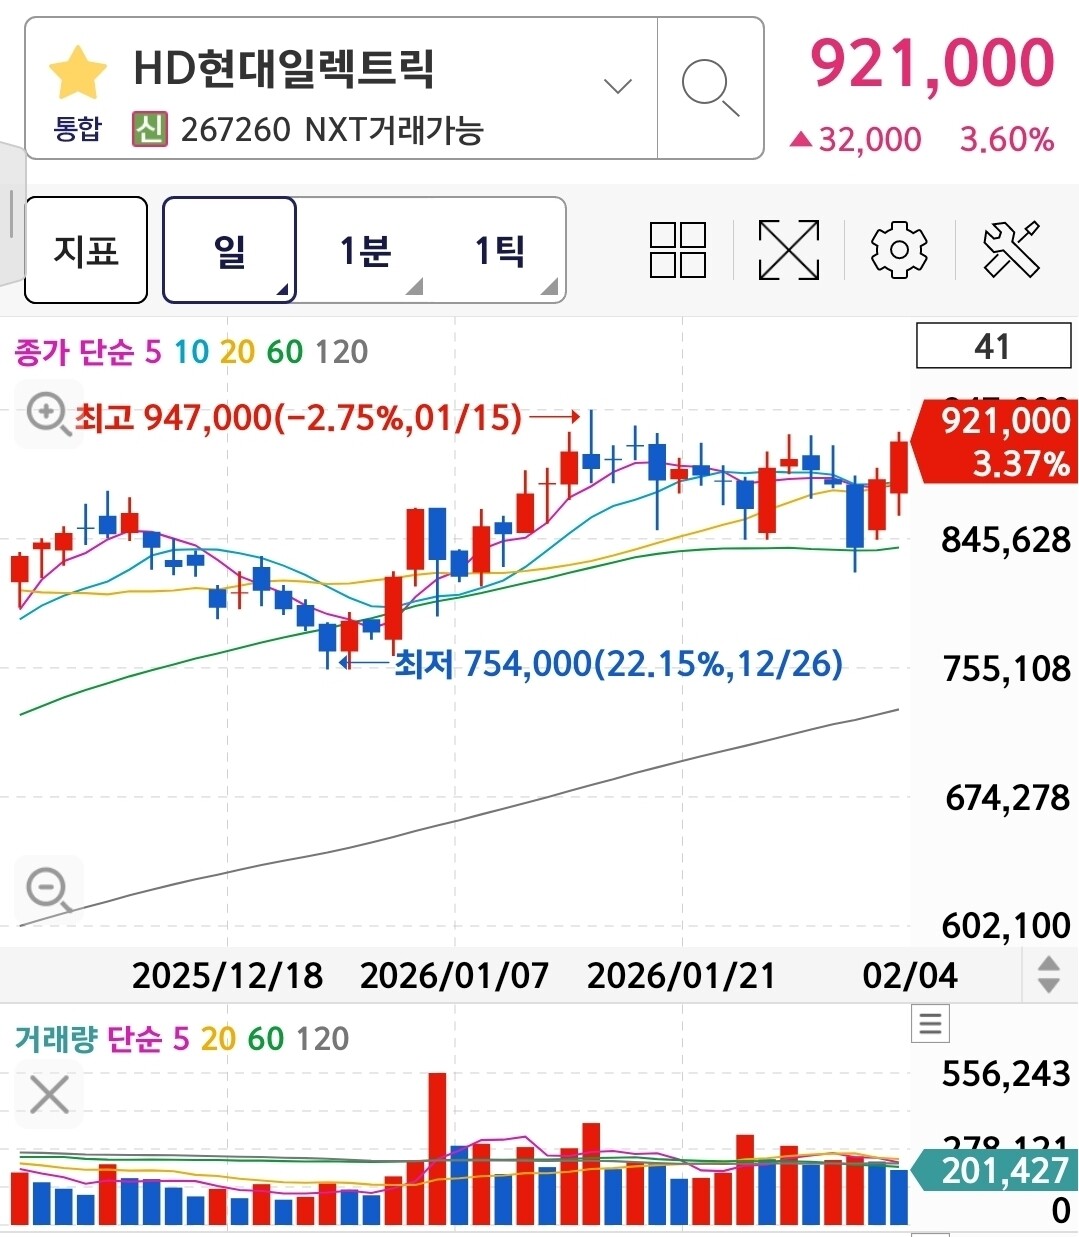Open the chart drawing tools icon
The image size is (1079, 1237).
[1011, 250]
